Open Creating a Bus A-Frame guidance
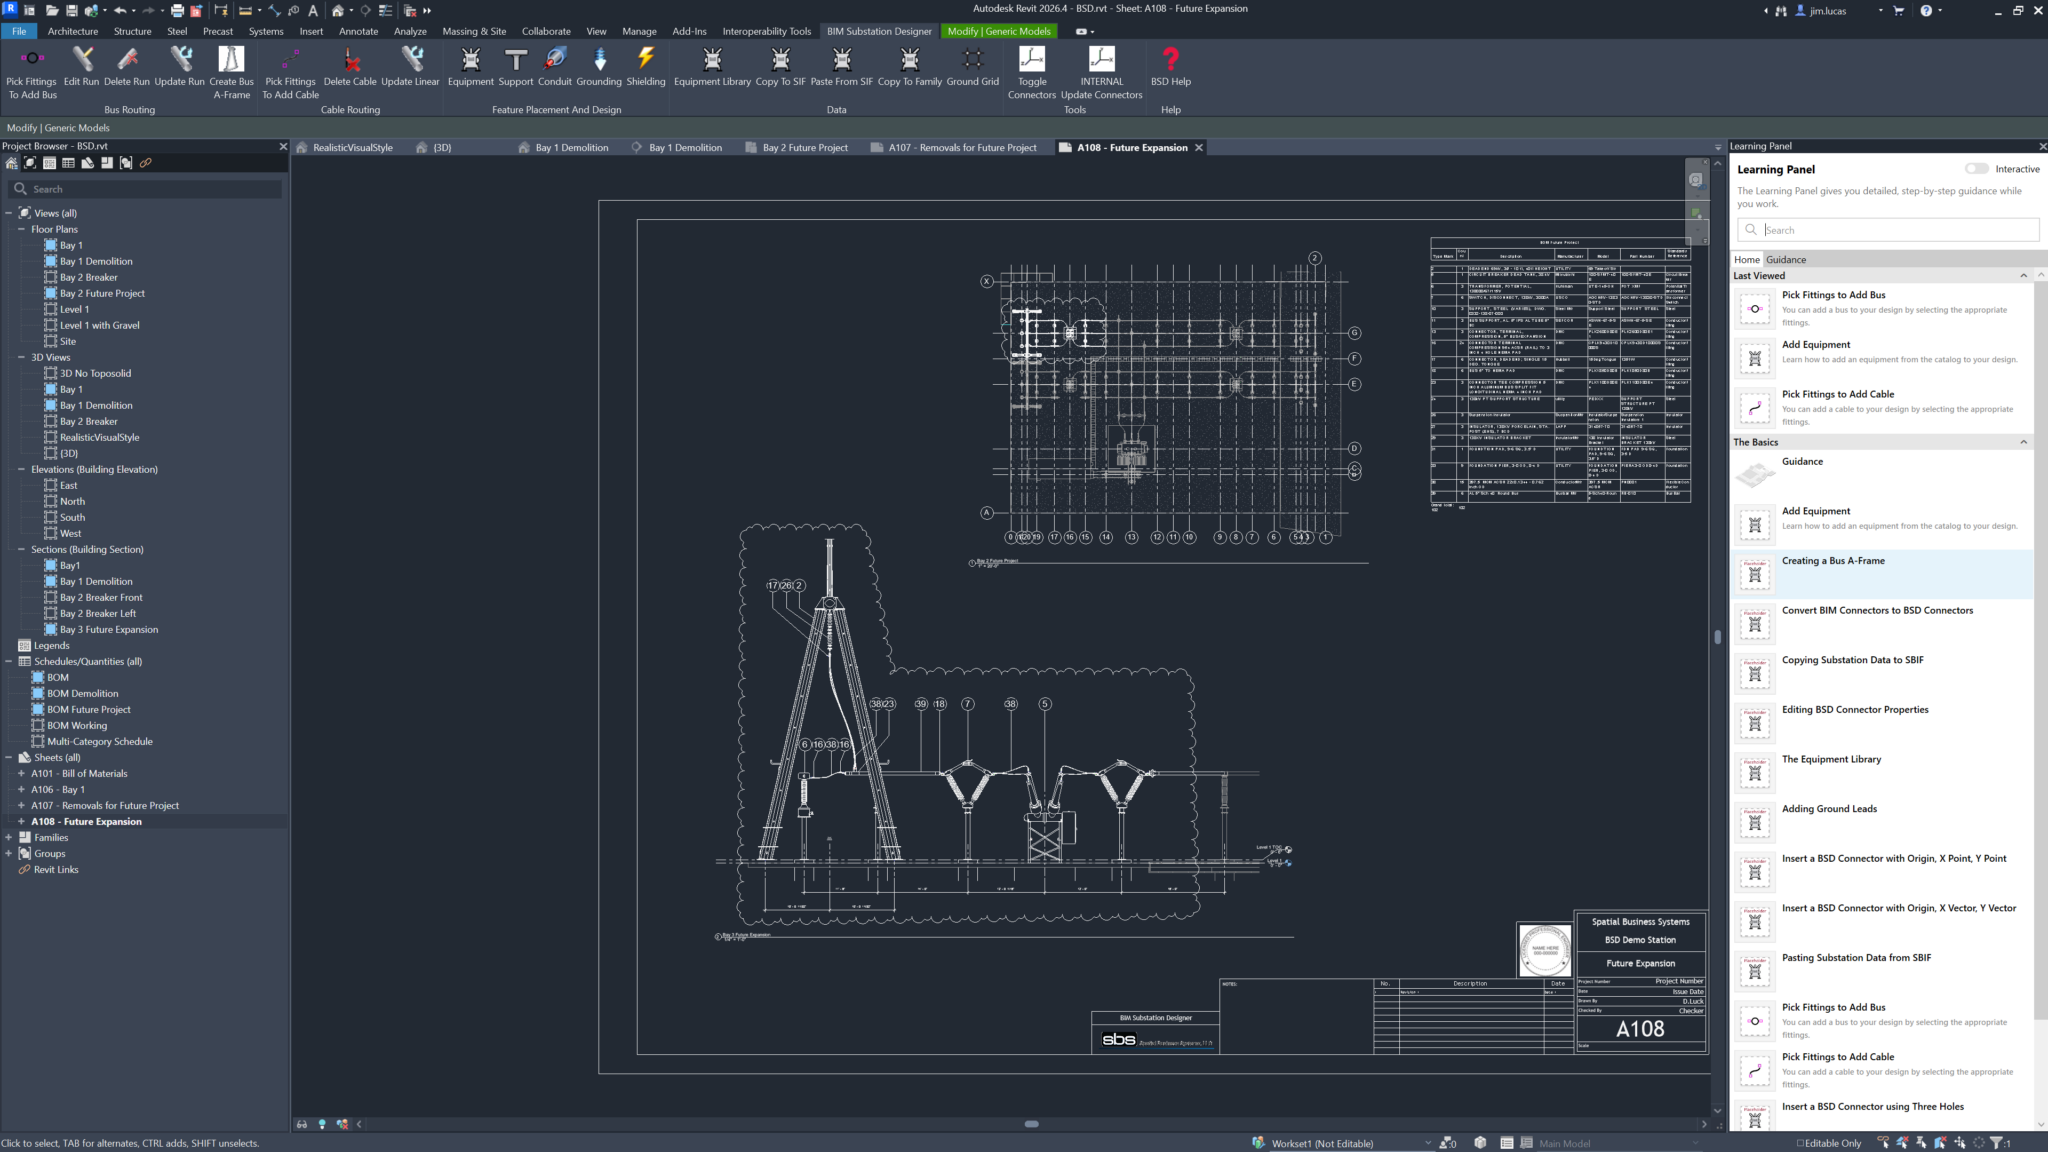 [1832, 561]
